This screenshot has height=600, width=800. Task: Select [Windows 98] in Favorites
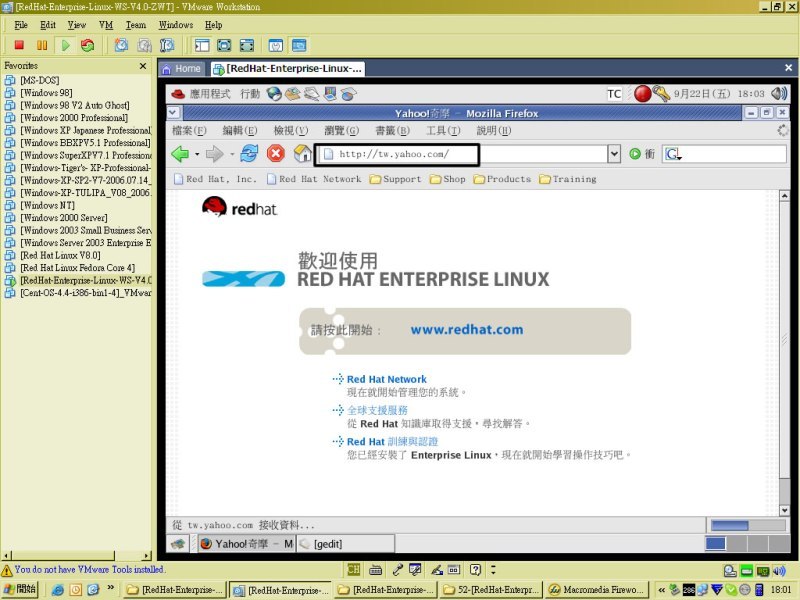click(x=46, y=93)
